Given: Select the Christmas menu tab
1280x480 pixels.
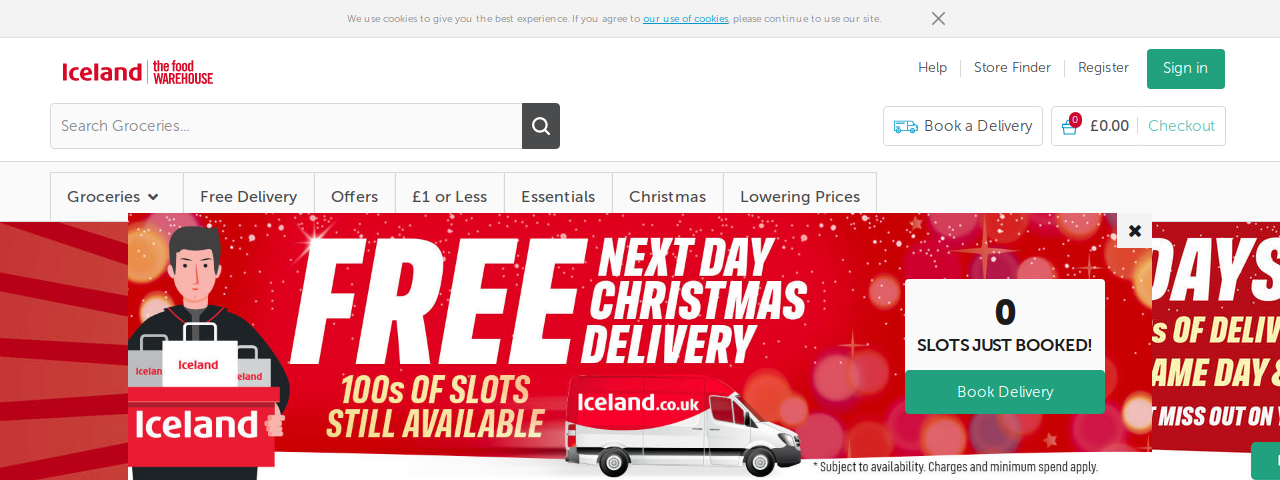Looking at the screenshot, I should coord(668,197).
